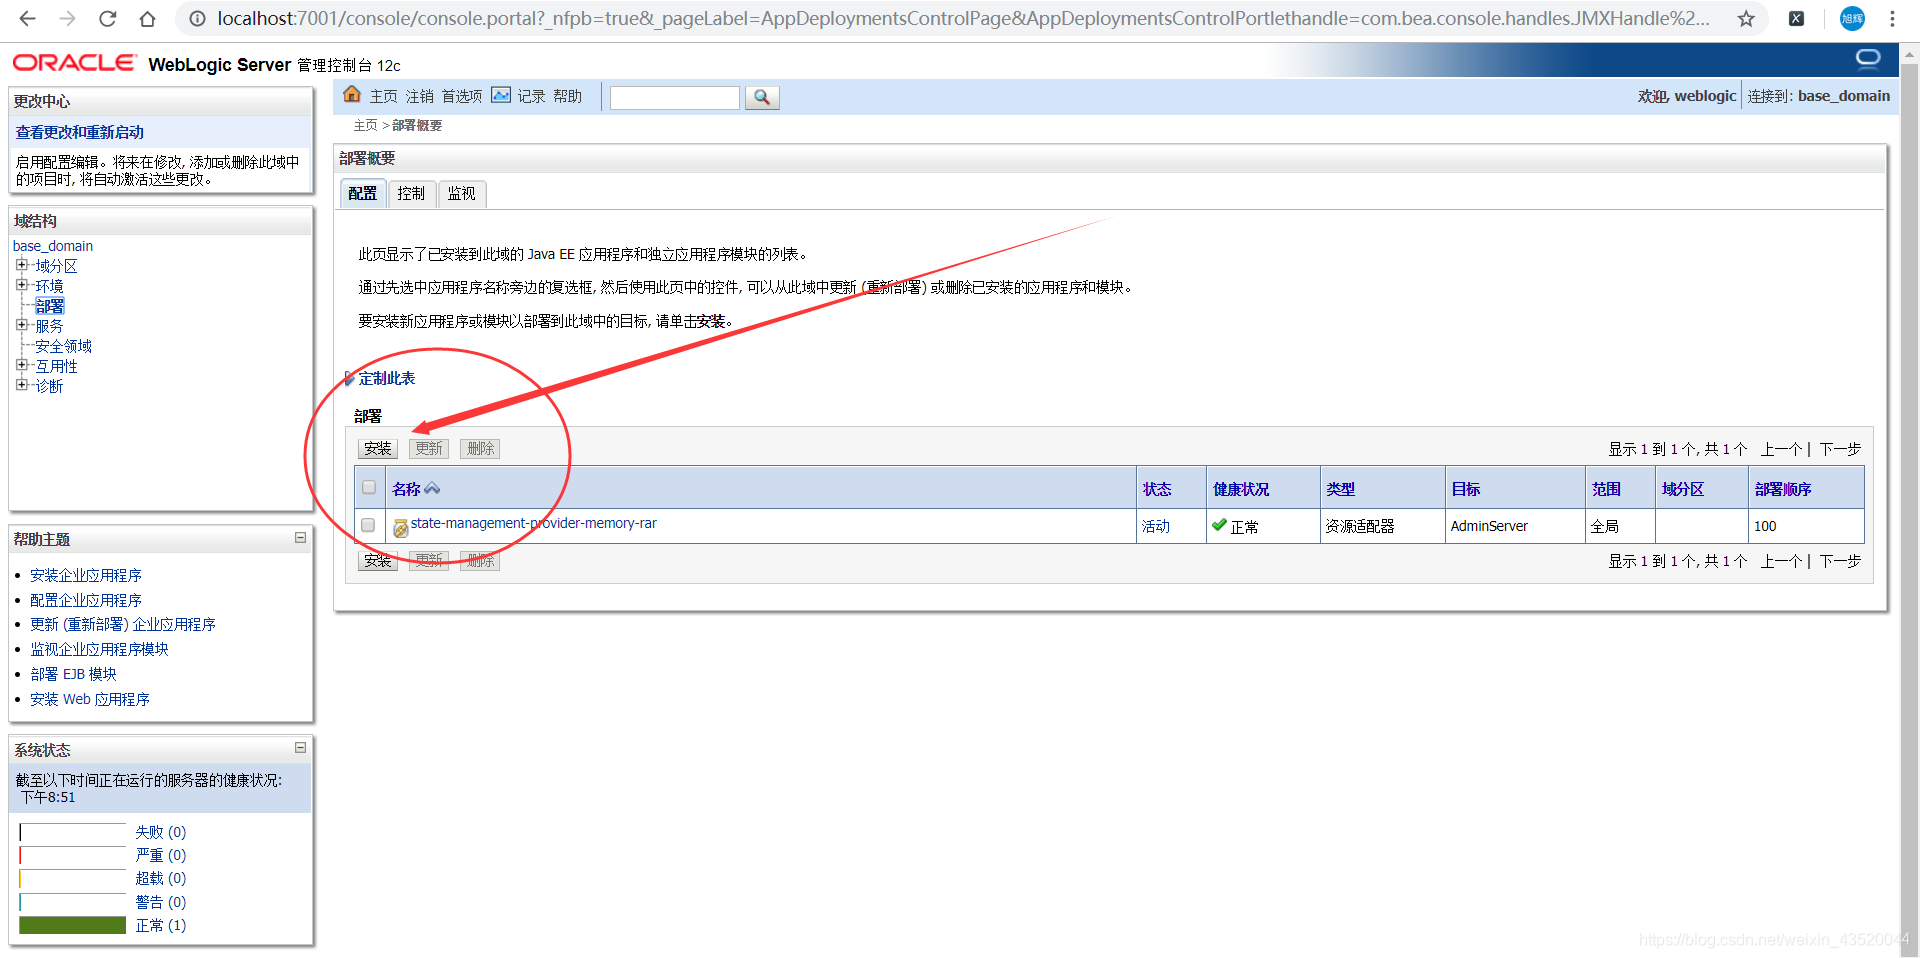Click the Oracle logo
The height and width of the screenshot is (958, 1920).
point(74,63)
